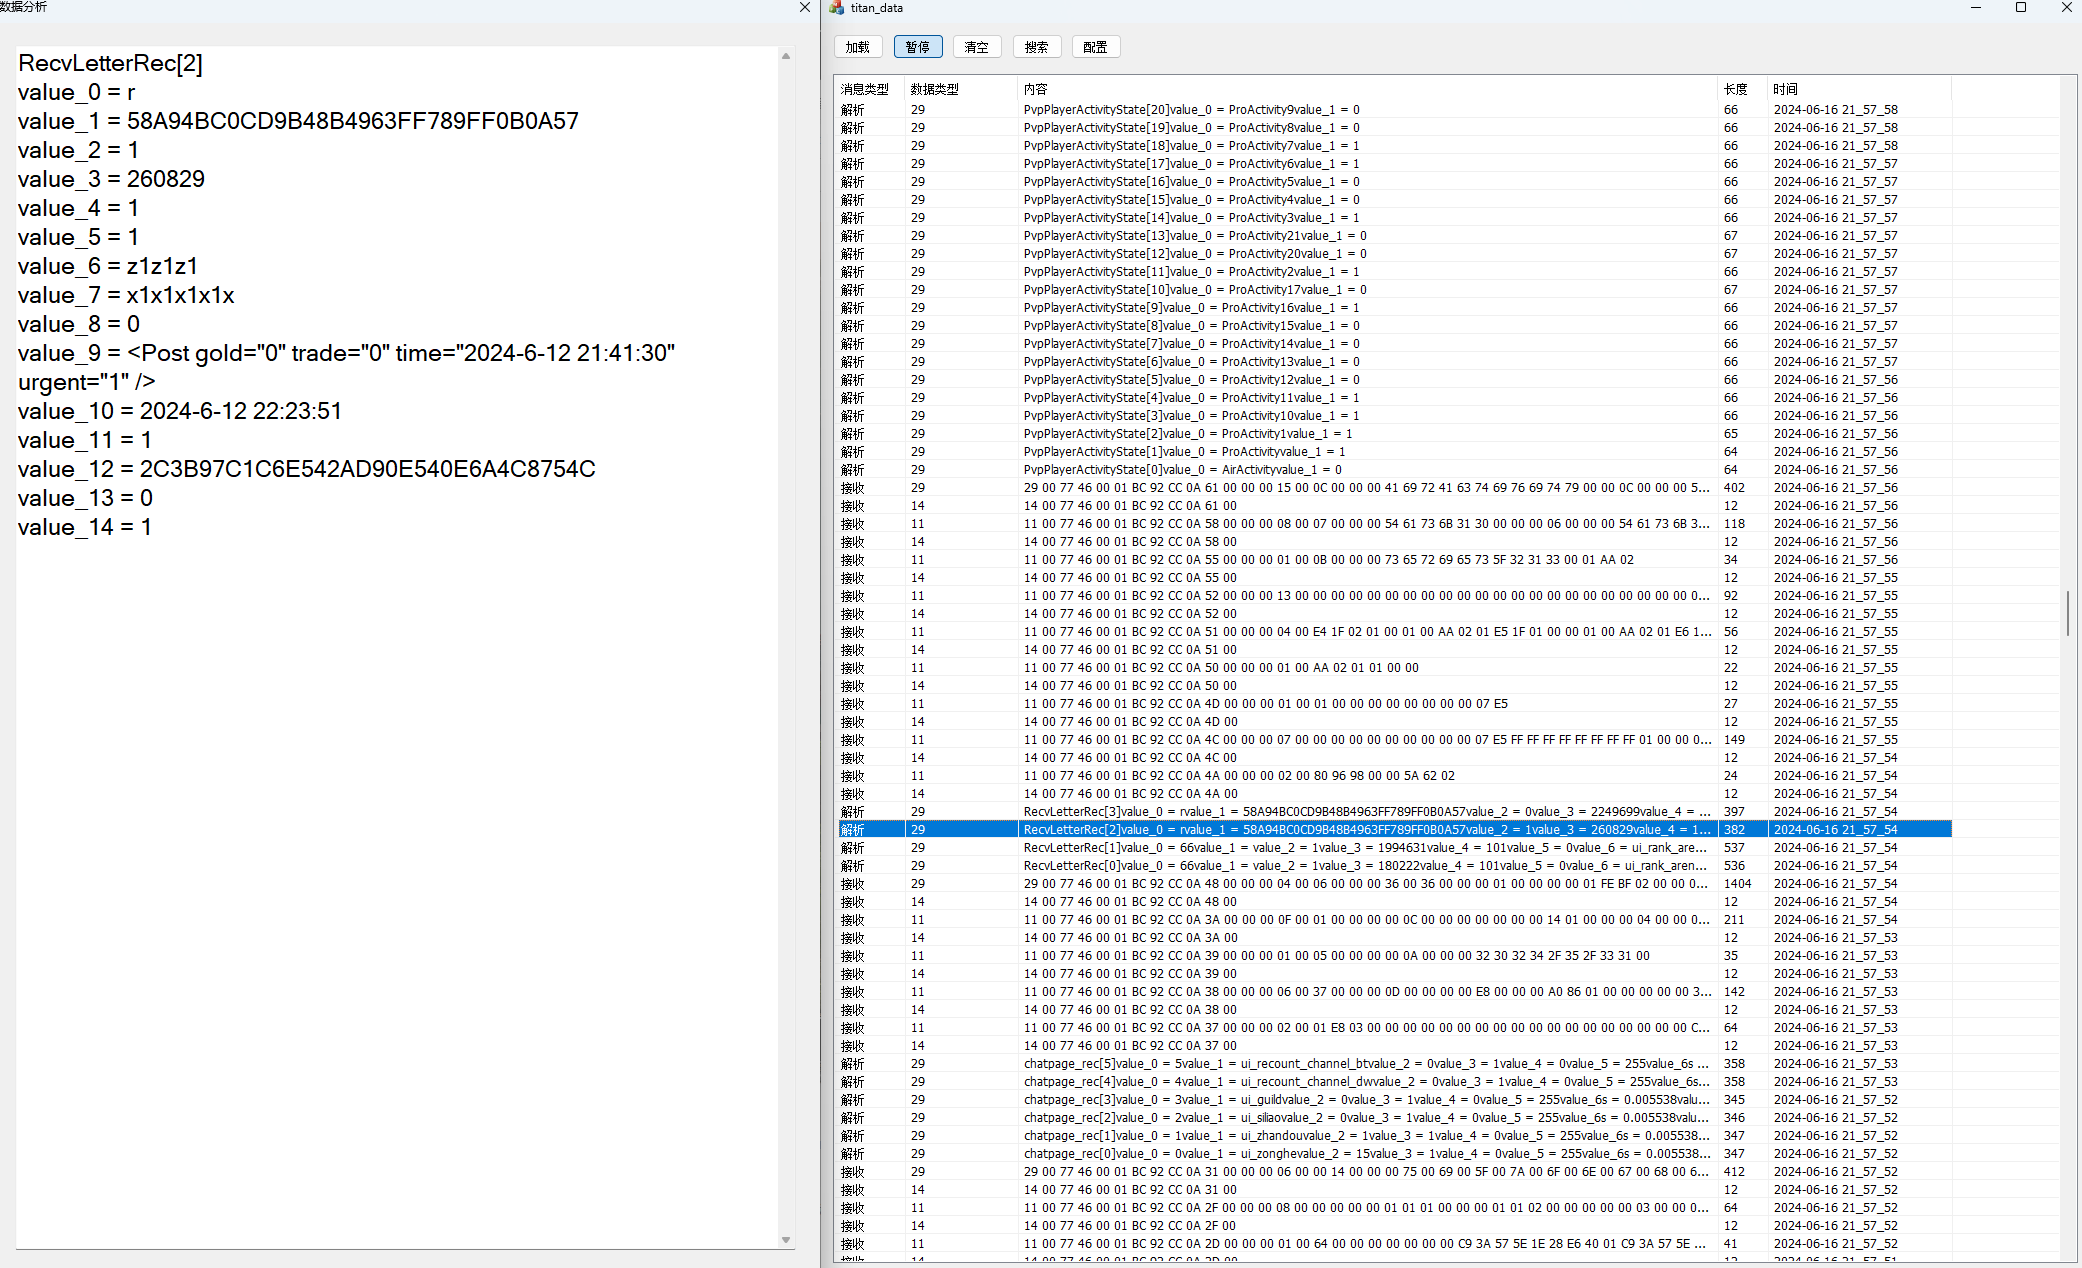Click the 时间 column header
The image size is (2082, 1268).
click(x=1785, y=89)
